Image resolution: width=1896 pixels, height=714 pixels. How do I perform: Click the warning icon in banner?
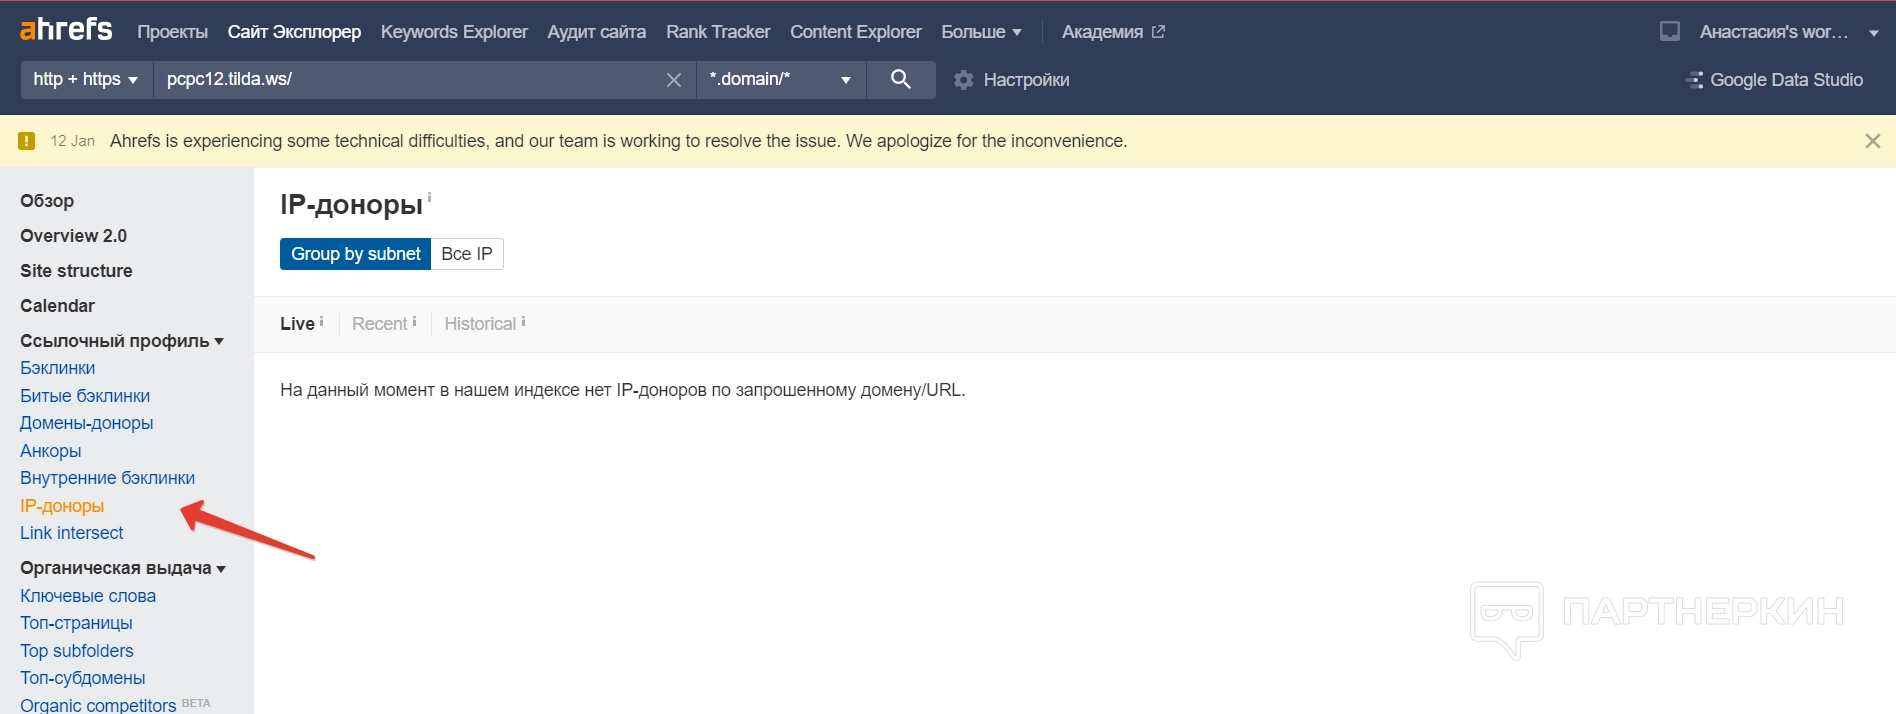click(x=27, y=141)
